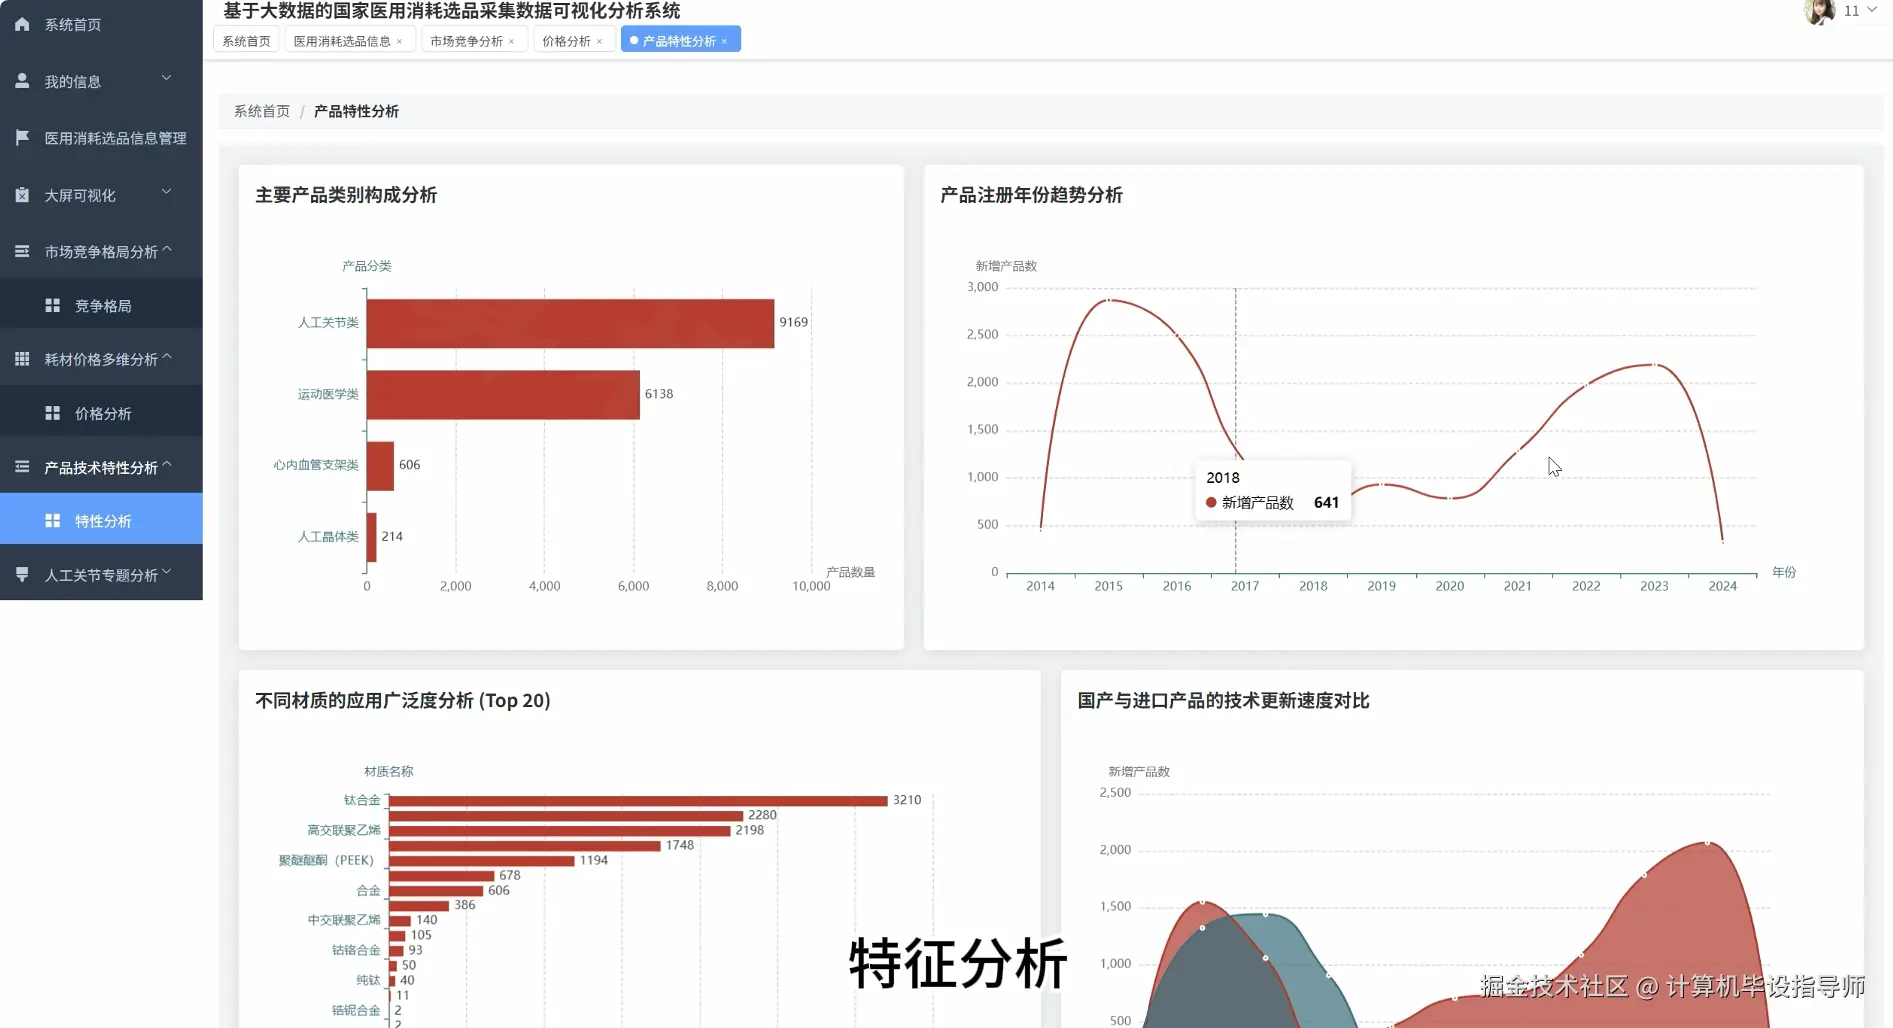Click the 中交联聚乙烯 material label
This screenshot has height=1028, width=1893.
click(x=344, y=920)
